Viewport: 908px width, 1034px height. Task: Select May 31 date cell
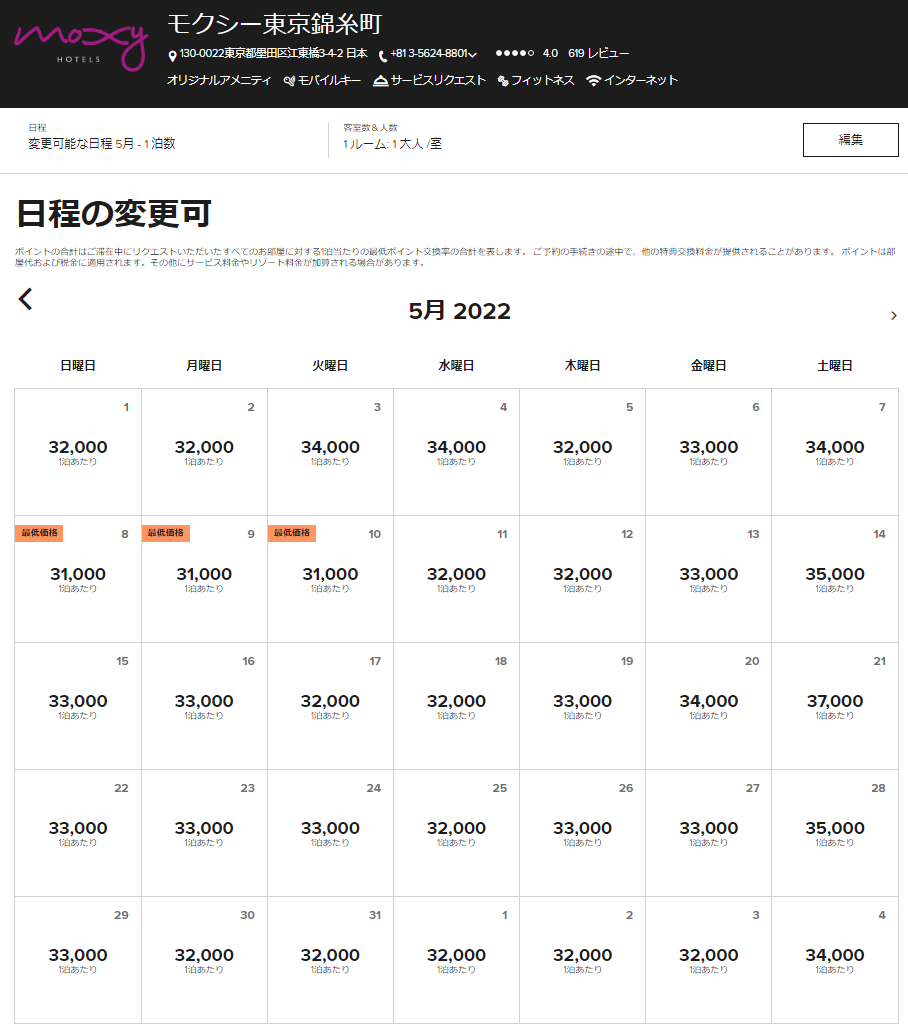pyautogui.click(x=330, y=960)
